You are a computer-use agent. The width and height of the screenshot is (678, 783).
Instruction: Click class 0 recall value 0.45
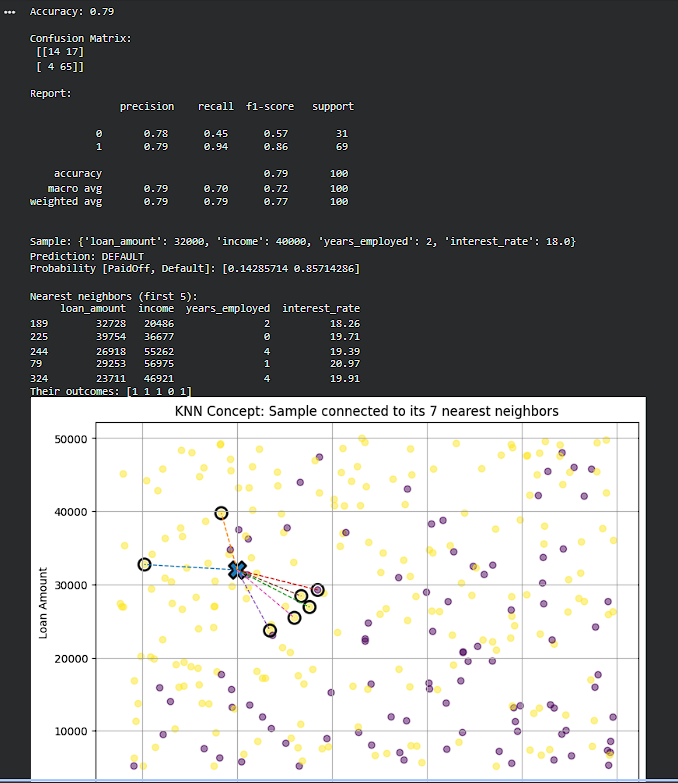pos(216,133)
